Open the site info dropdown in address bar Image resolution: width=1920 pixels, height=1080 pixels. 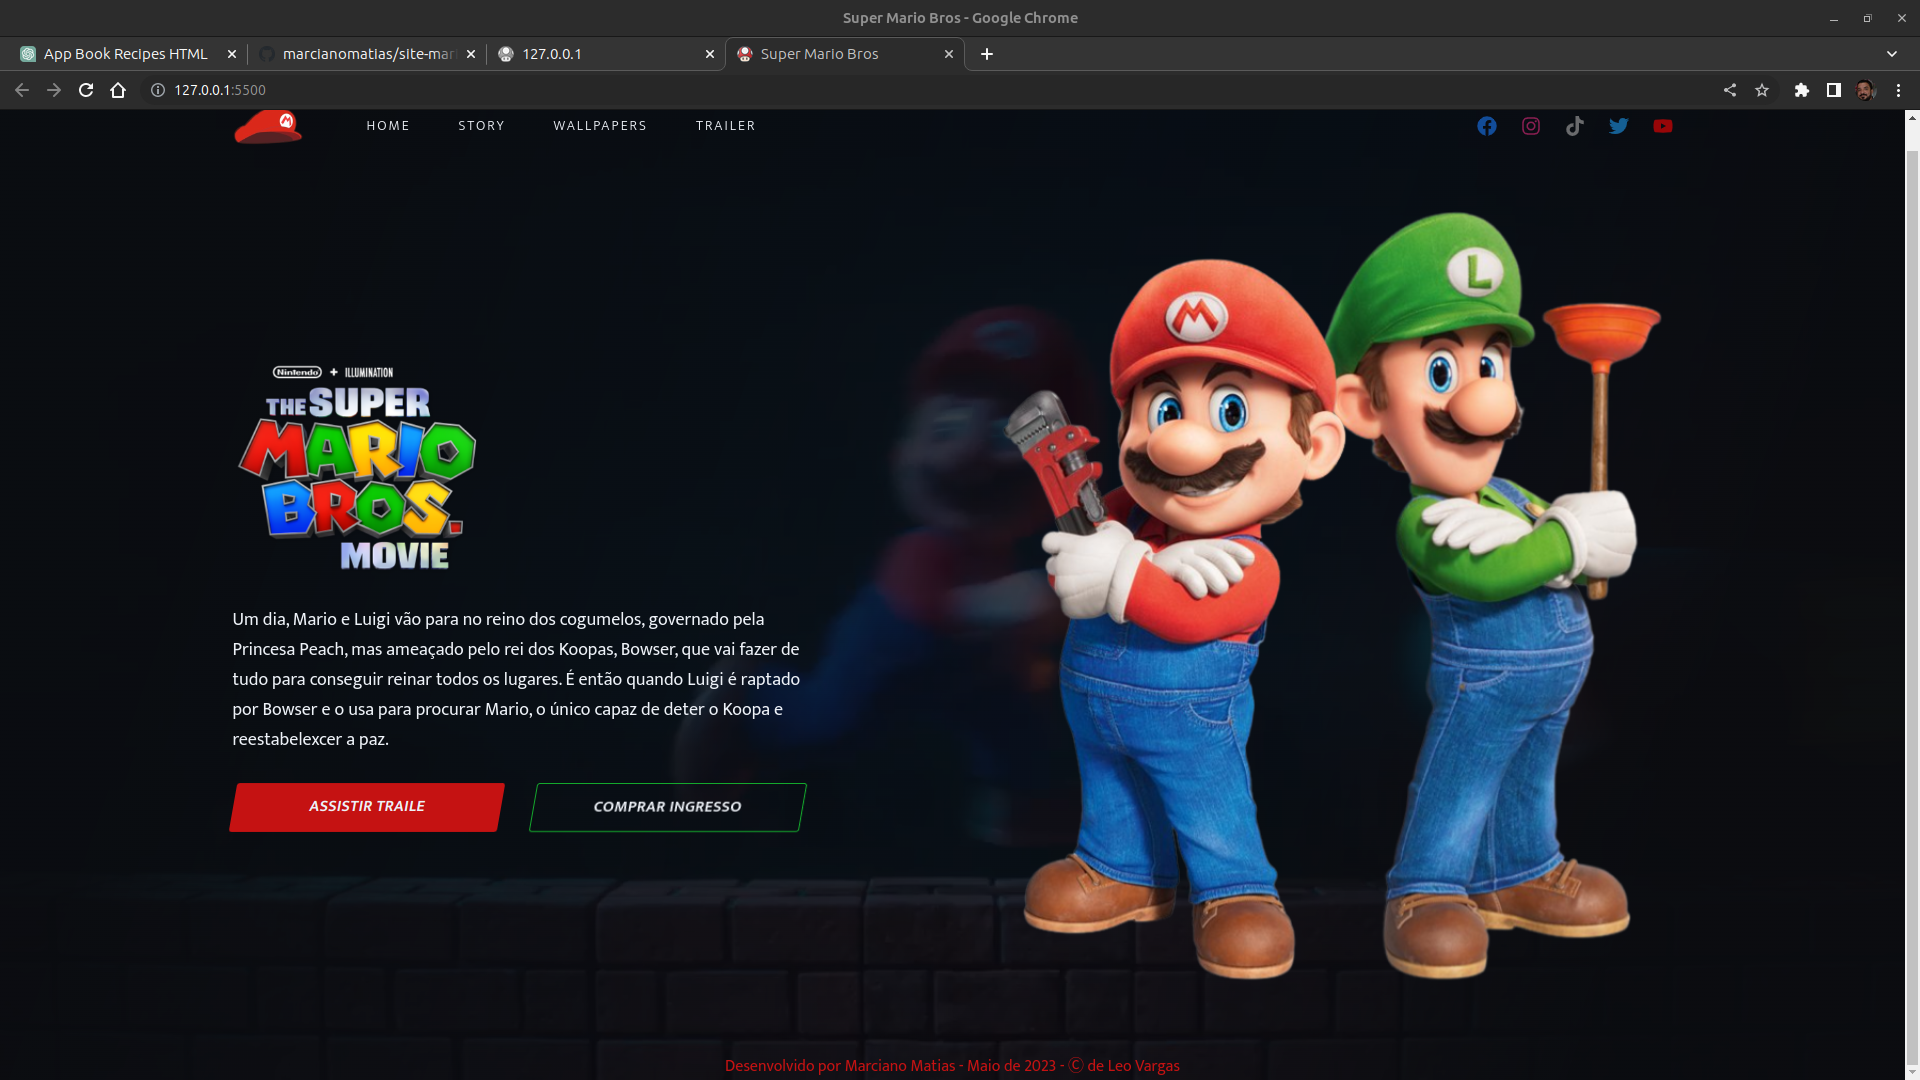(157, 90)
